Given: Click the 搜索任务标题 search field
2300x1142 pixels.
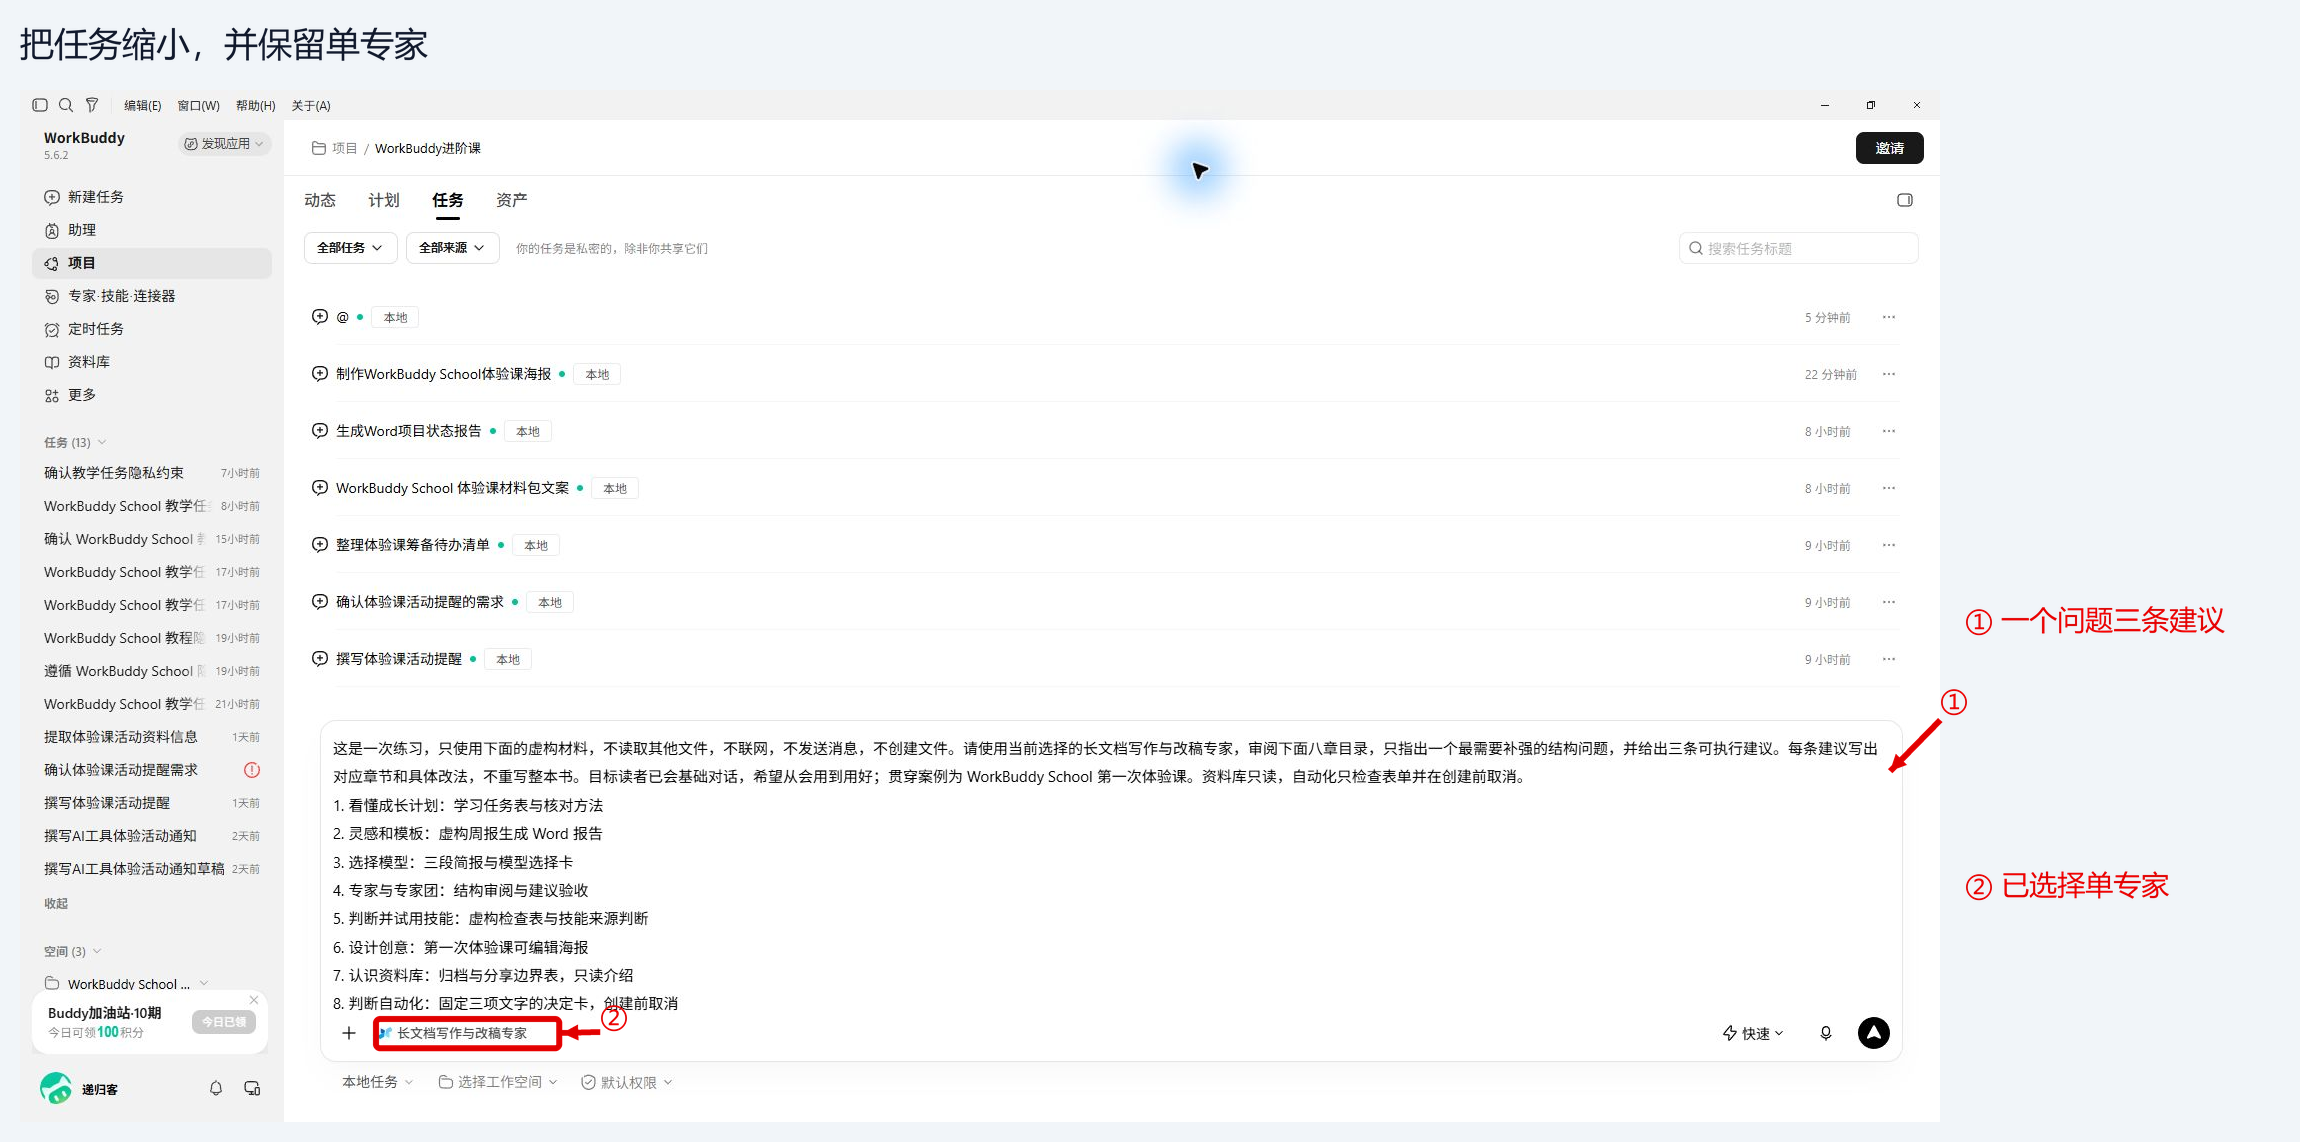Looking at the screenshot, I should (1799, 248).
